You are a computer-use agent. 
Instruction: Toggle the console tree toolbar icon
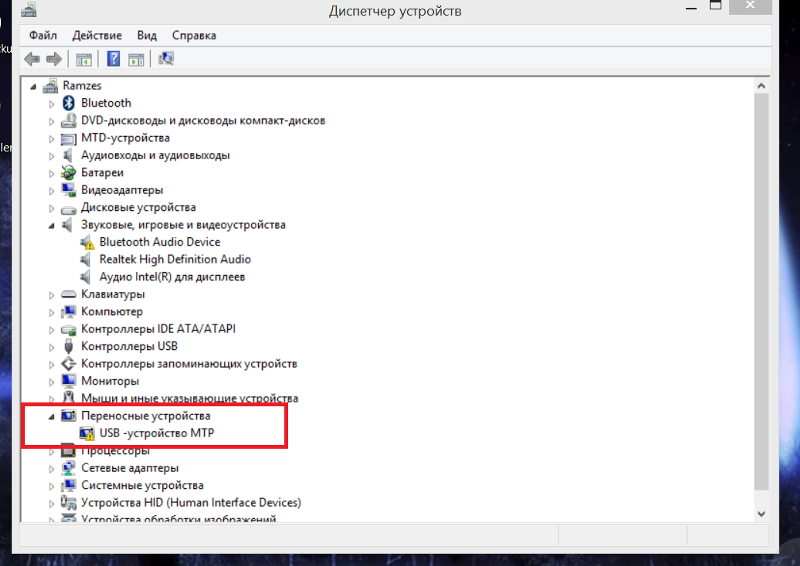(x=84, y=60)
